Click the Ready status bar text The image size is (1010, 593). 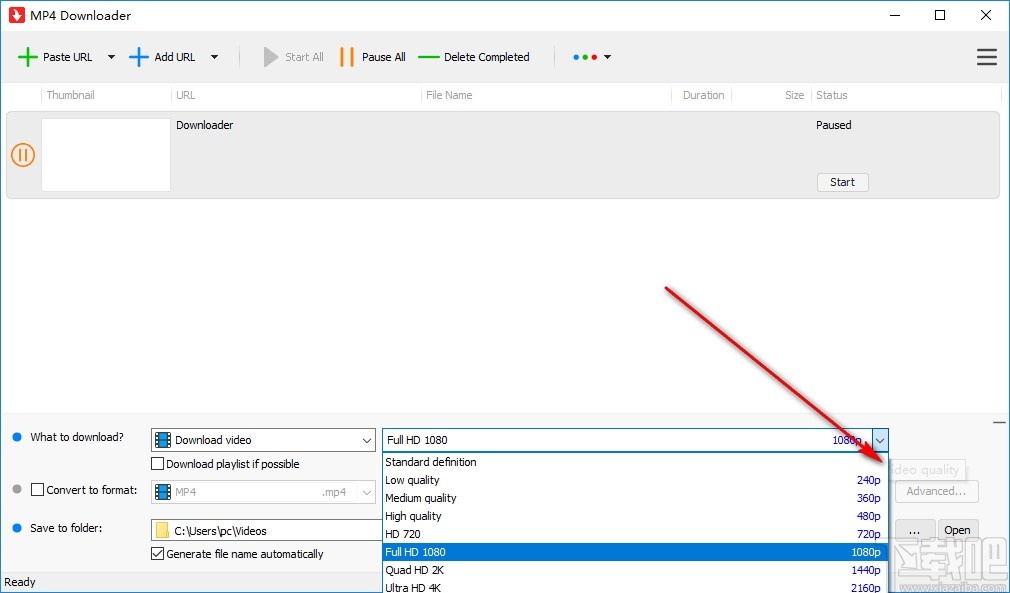point(20,582)
